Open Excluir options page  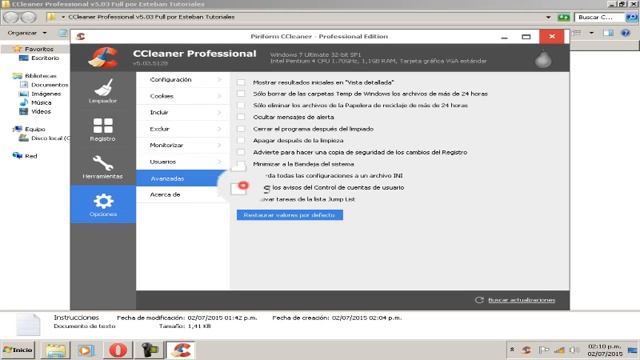183,129
